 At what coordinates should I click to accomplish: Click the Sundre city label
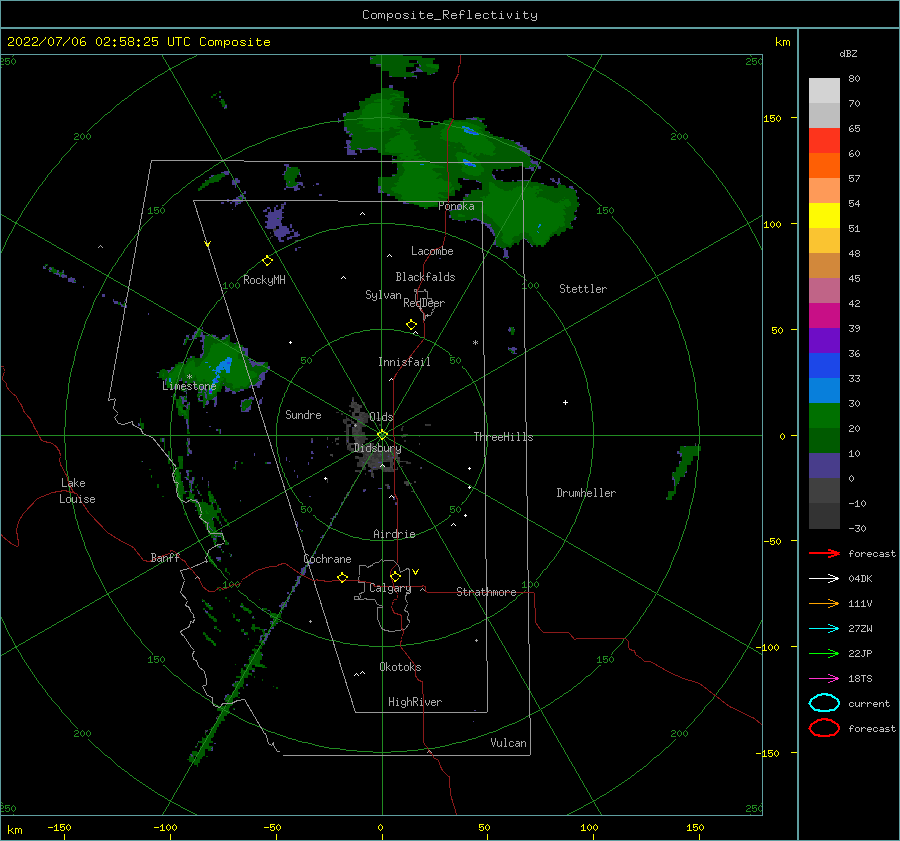pyautogui.click(x=303, y=414)
